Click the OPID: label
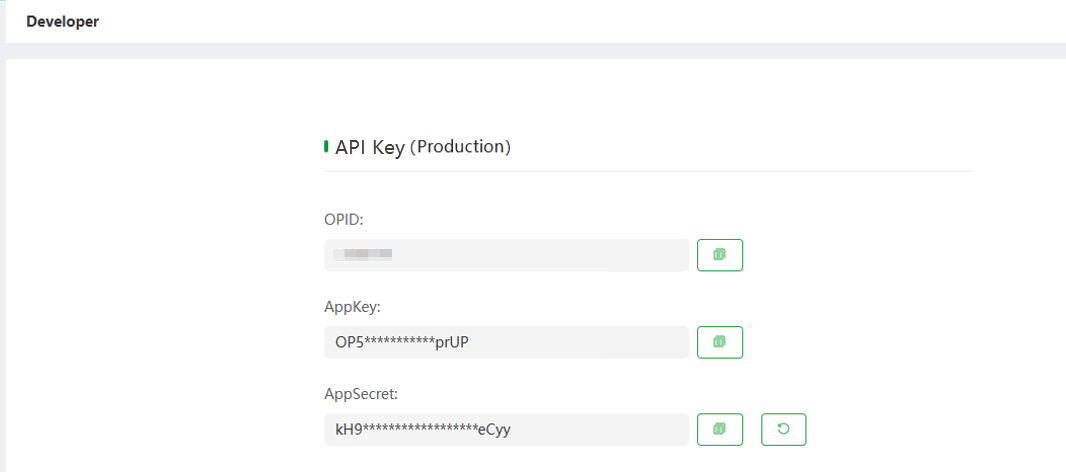This screenshot has height=472, width=1066. point(343,219)
